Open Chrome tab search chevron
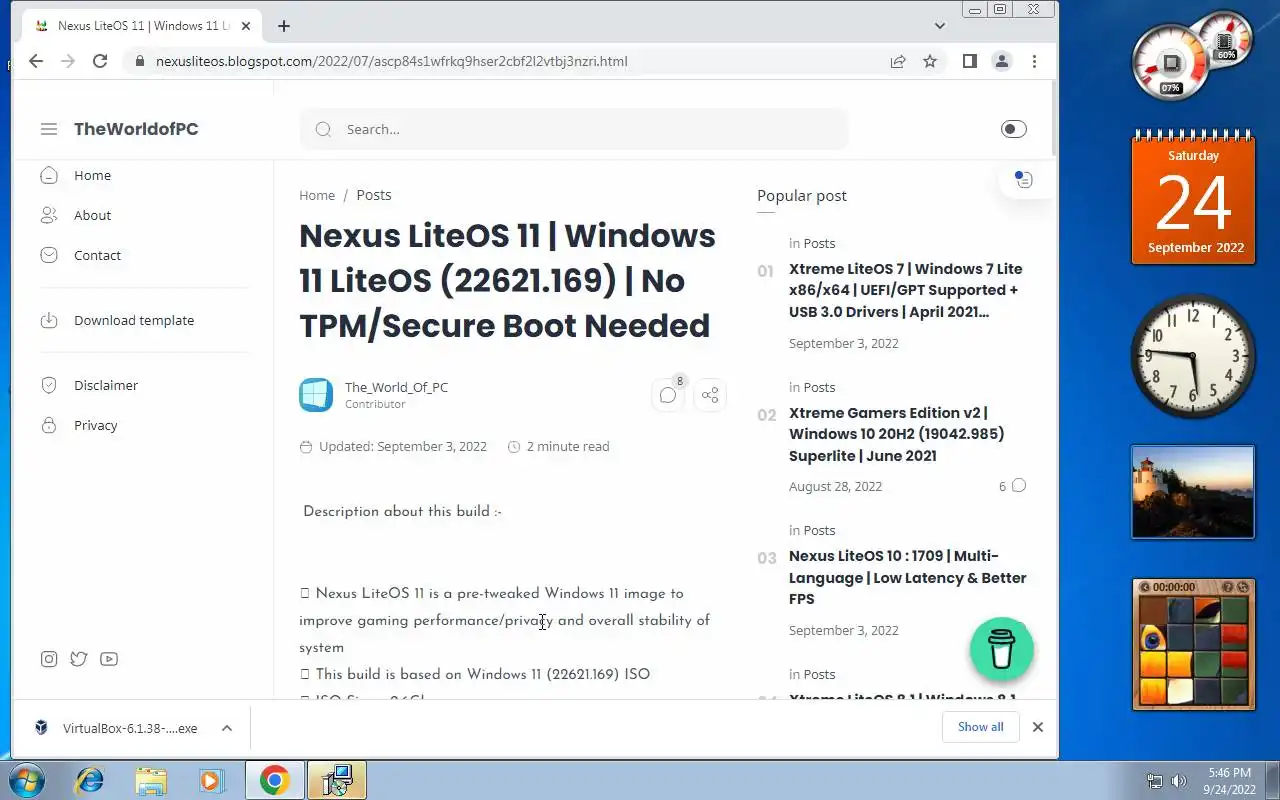 (x=940, y=26)
